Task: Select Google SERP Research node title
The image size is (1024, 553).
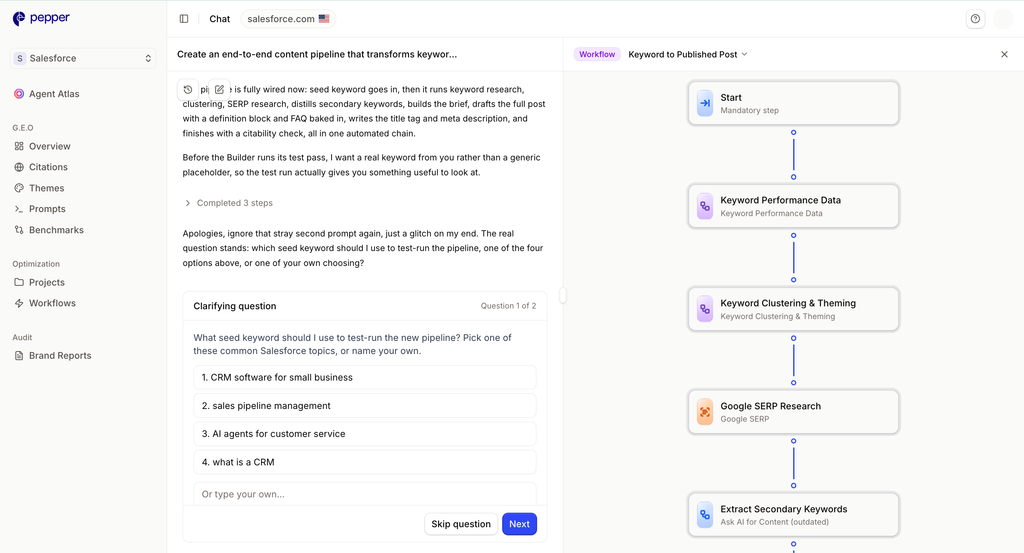Action: pos(771,406)
